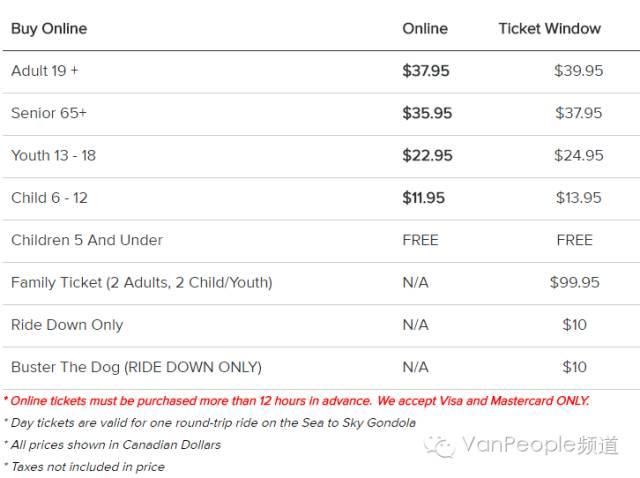
Task: Click the Buy Online column header
Action: pyautogui.click(x=49, y=29)
